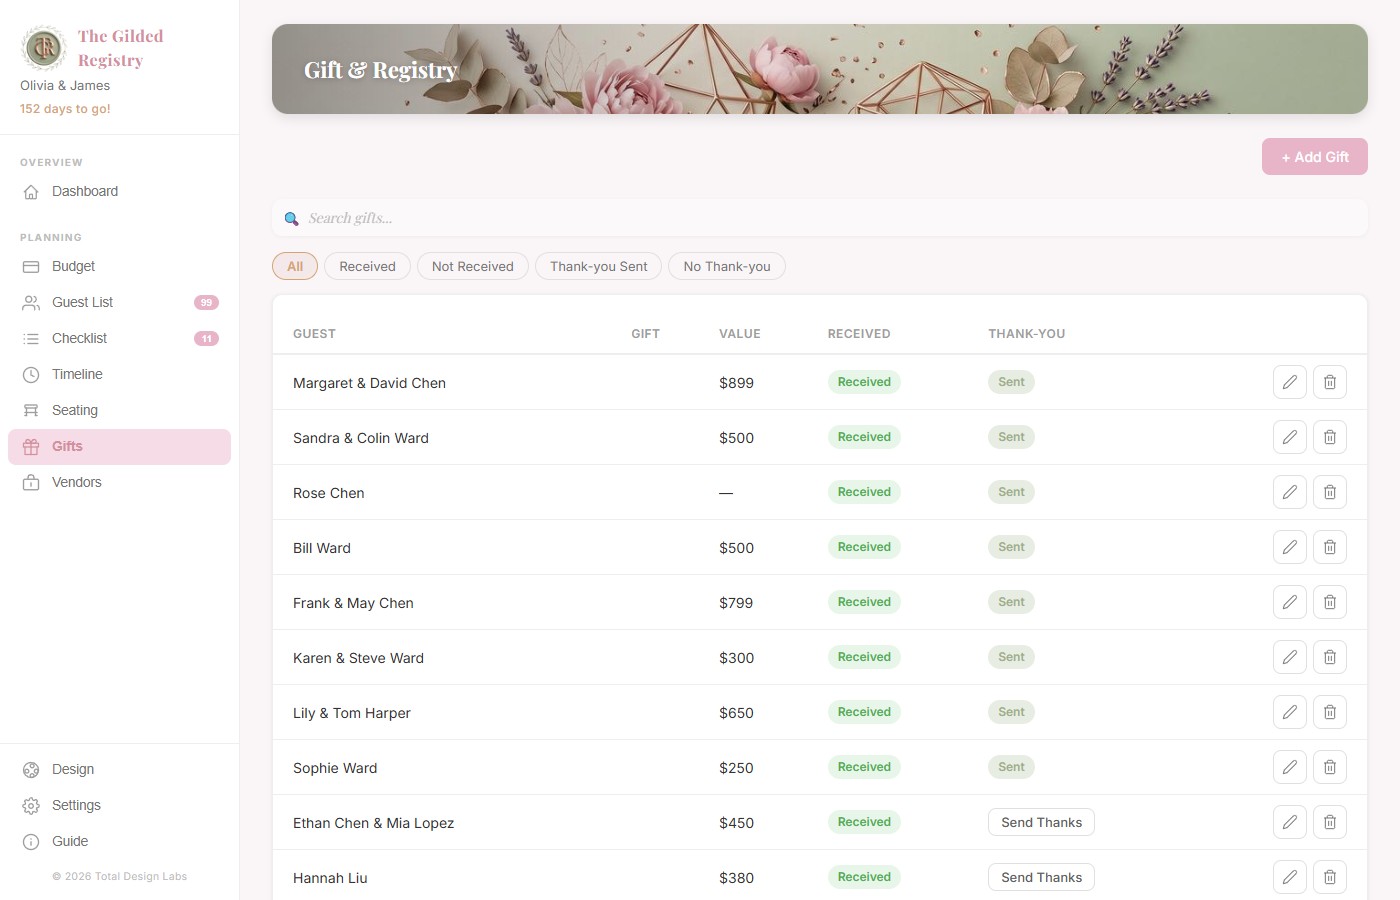The height and width of the screenshot is (900, 1400).
Task: Edit Sandra & Colin Ward's gift
Action: coord(1290,437)
